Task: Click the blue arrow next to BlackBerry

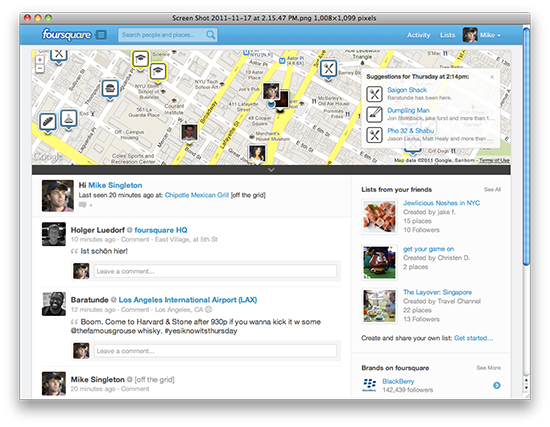Action: click(x=497, y=385)
